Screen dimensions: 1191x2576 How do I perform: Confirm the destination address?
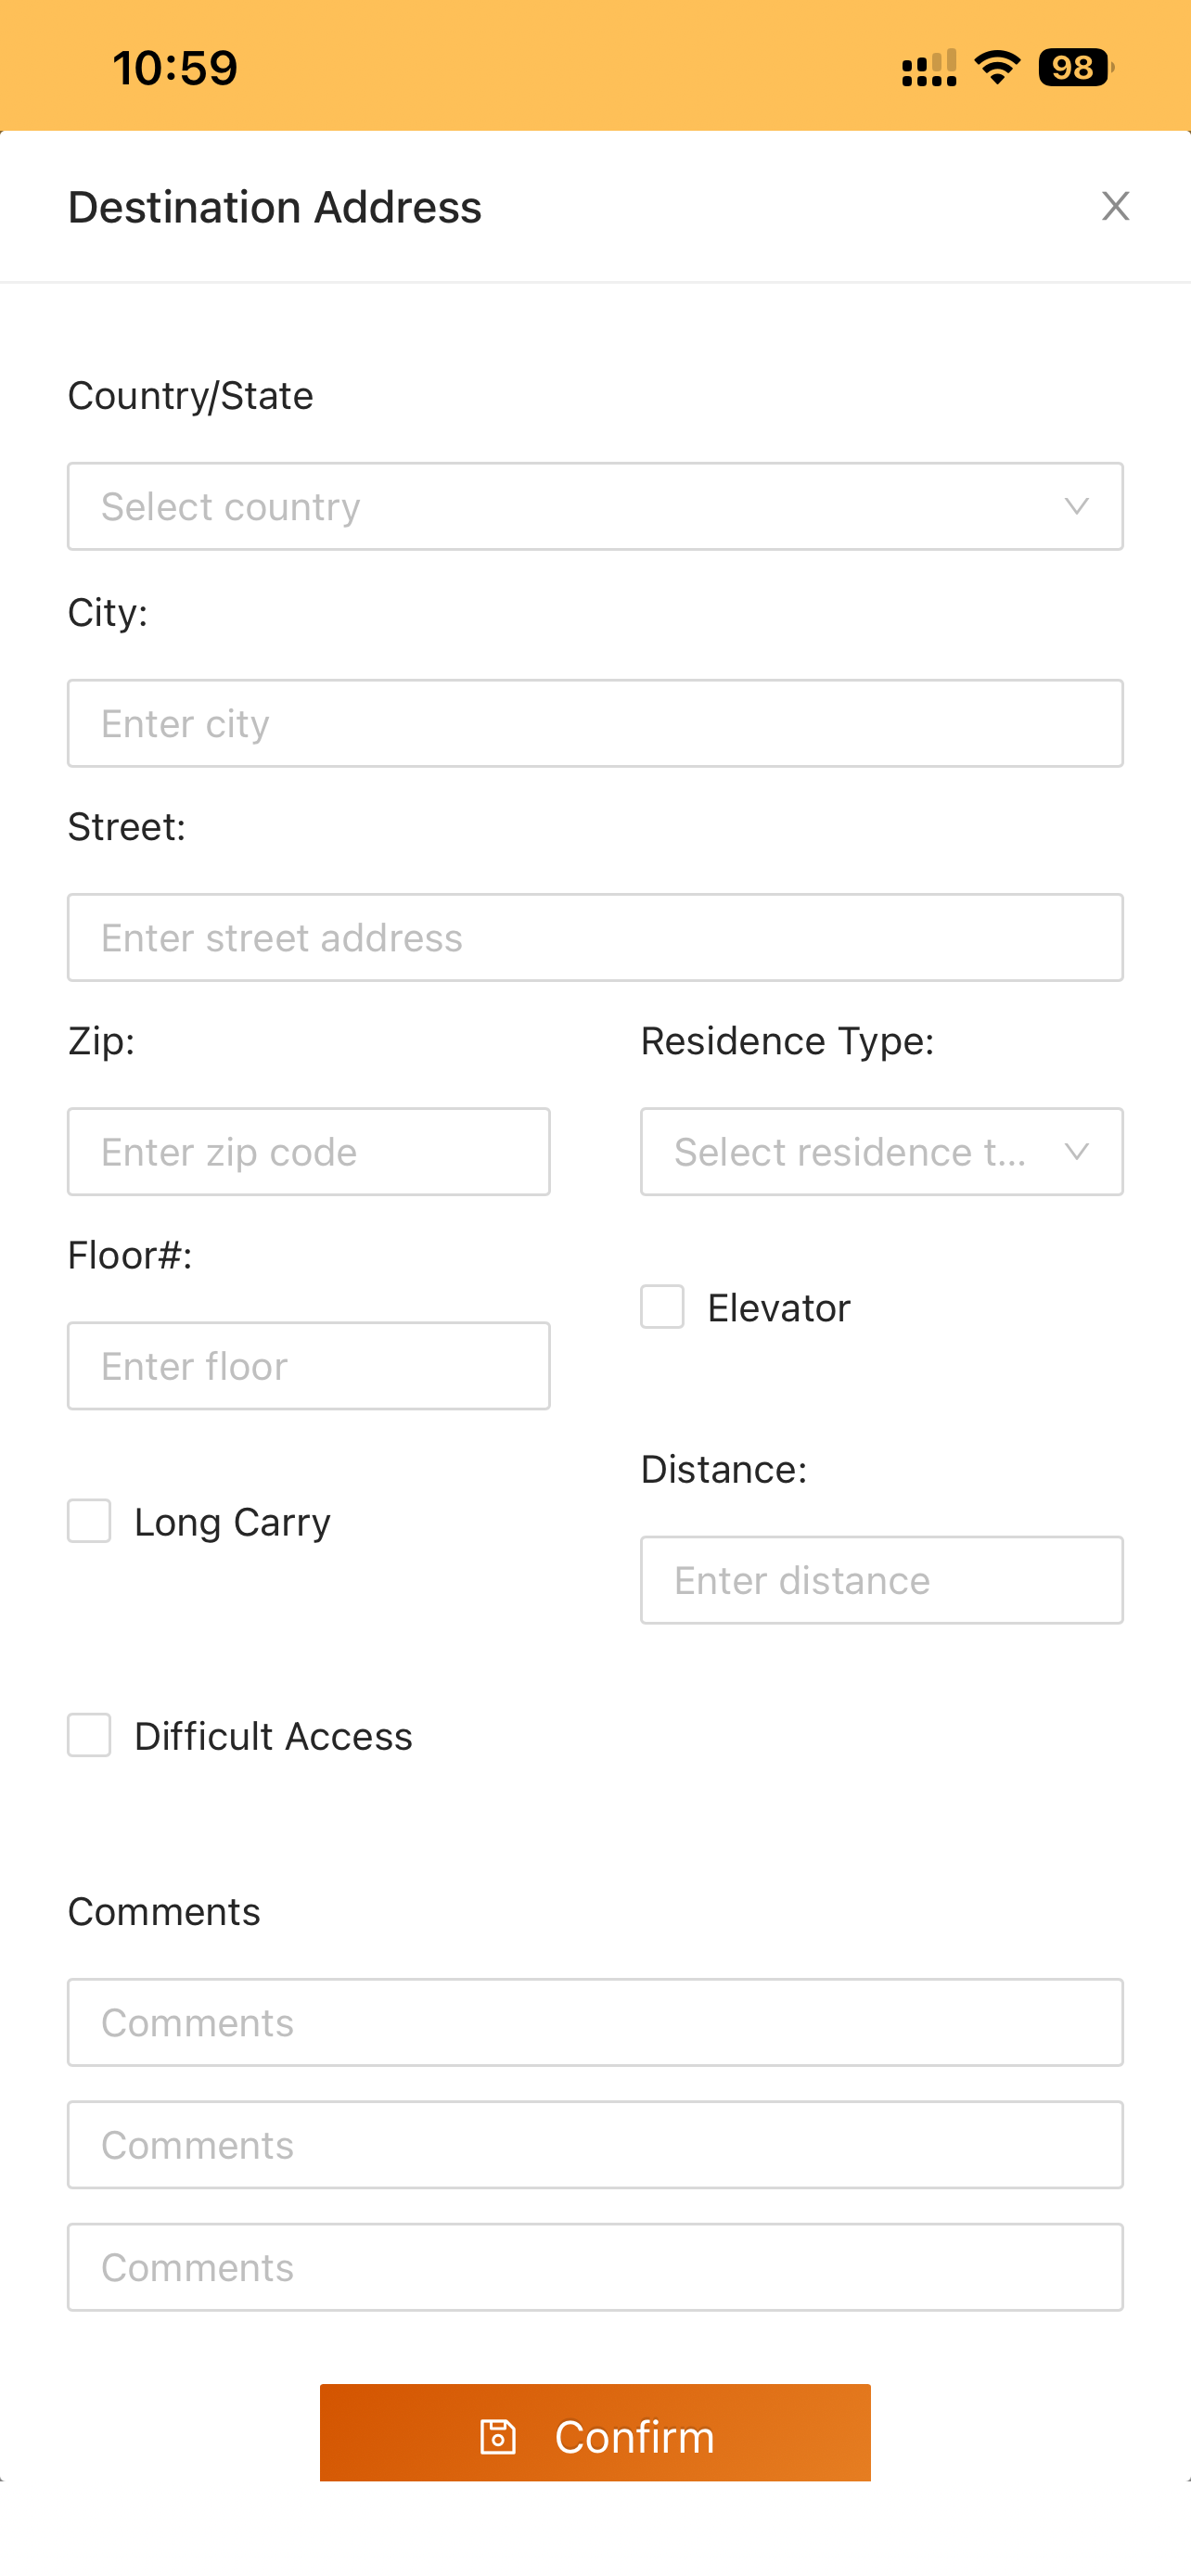pos(595,2433)
